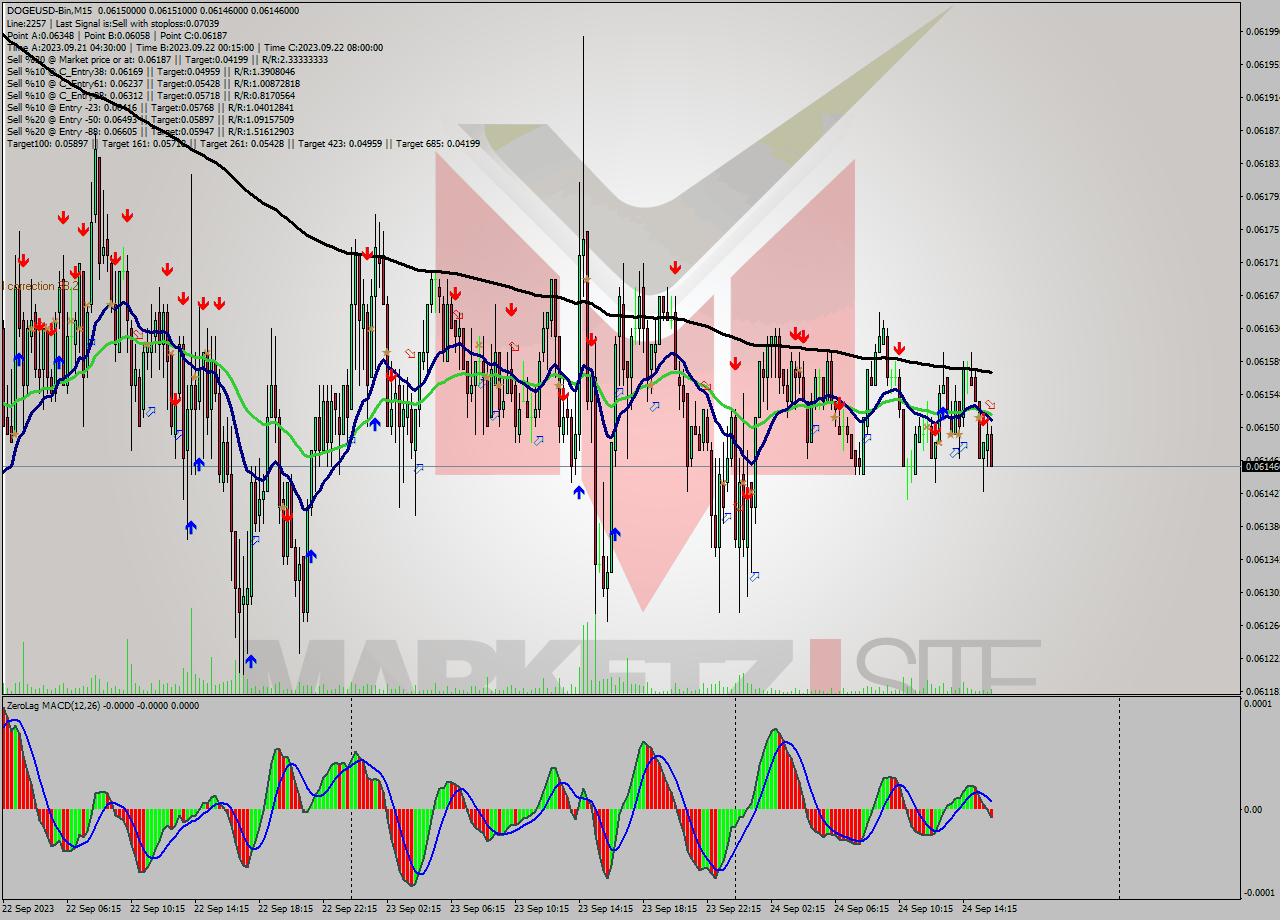The image size is (1280, 920).
Task: Click the '23 Sep 06:15' time label
Action: coord(477,909)
